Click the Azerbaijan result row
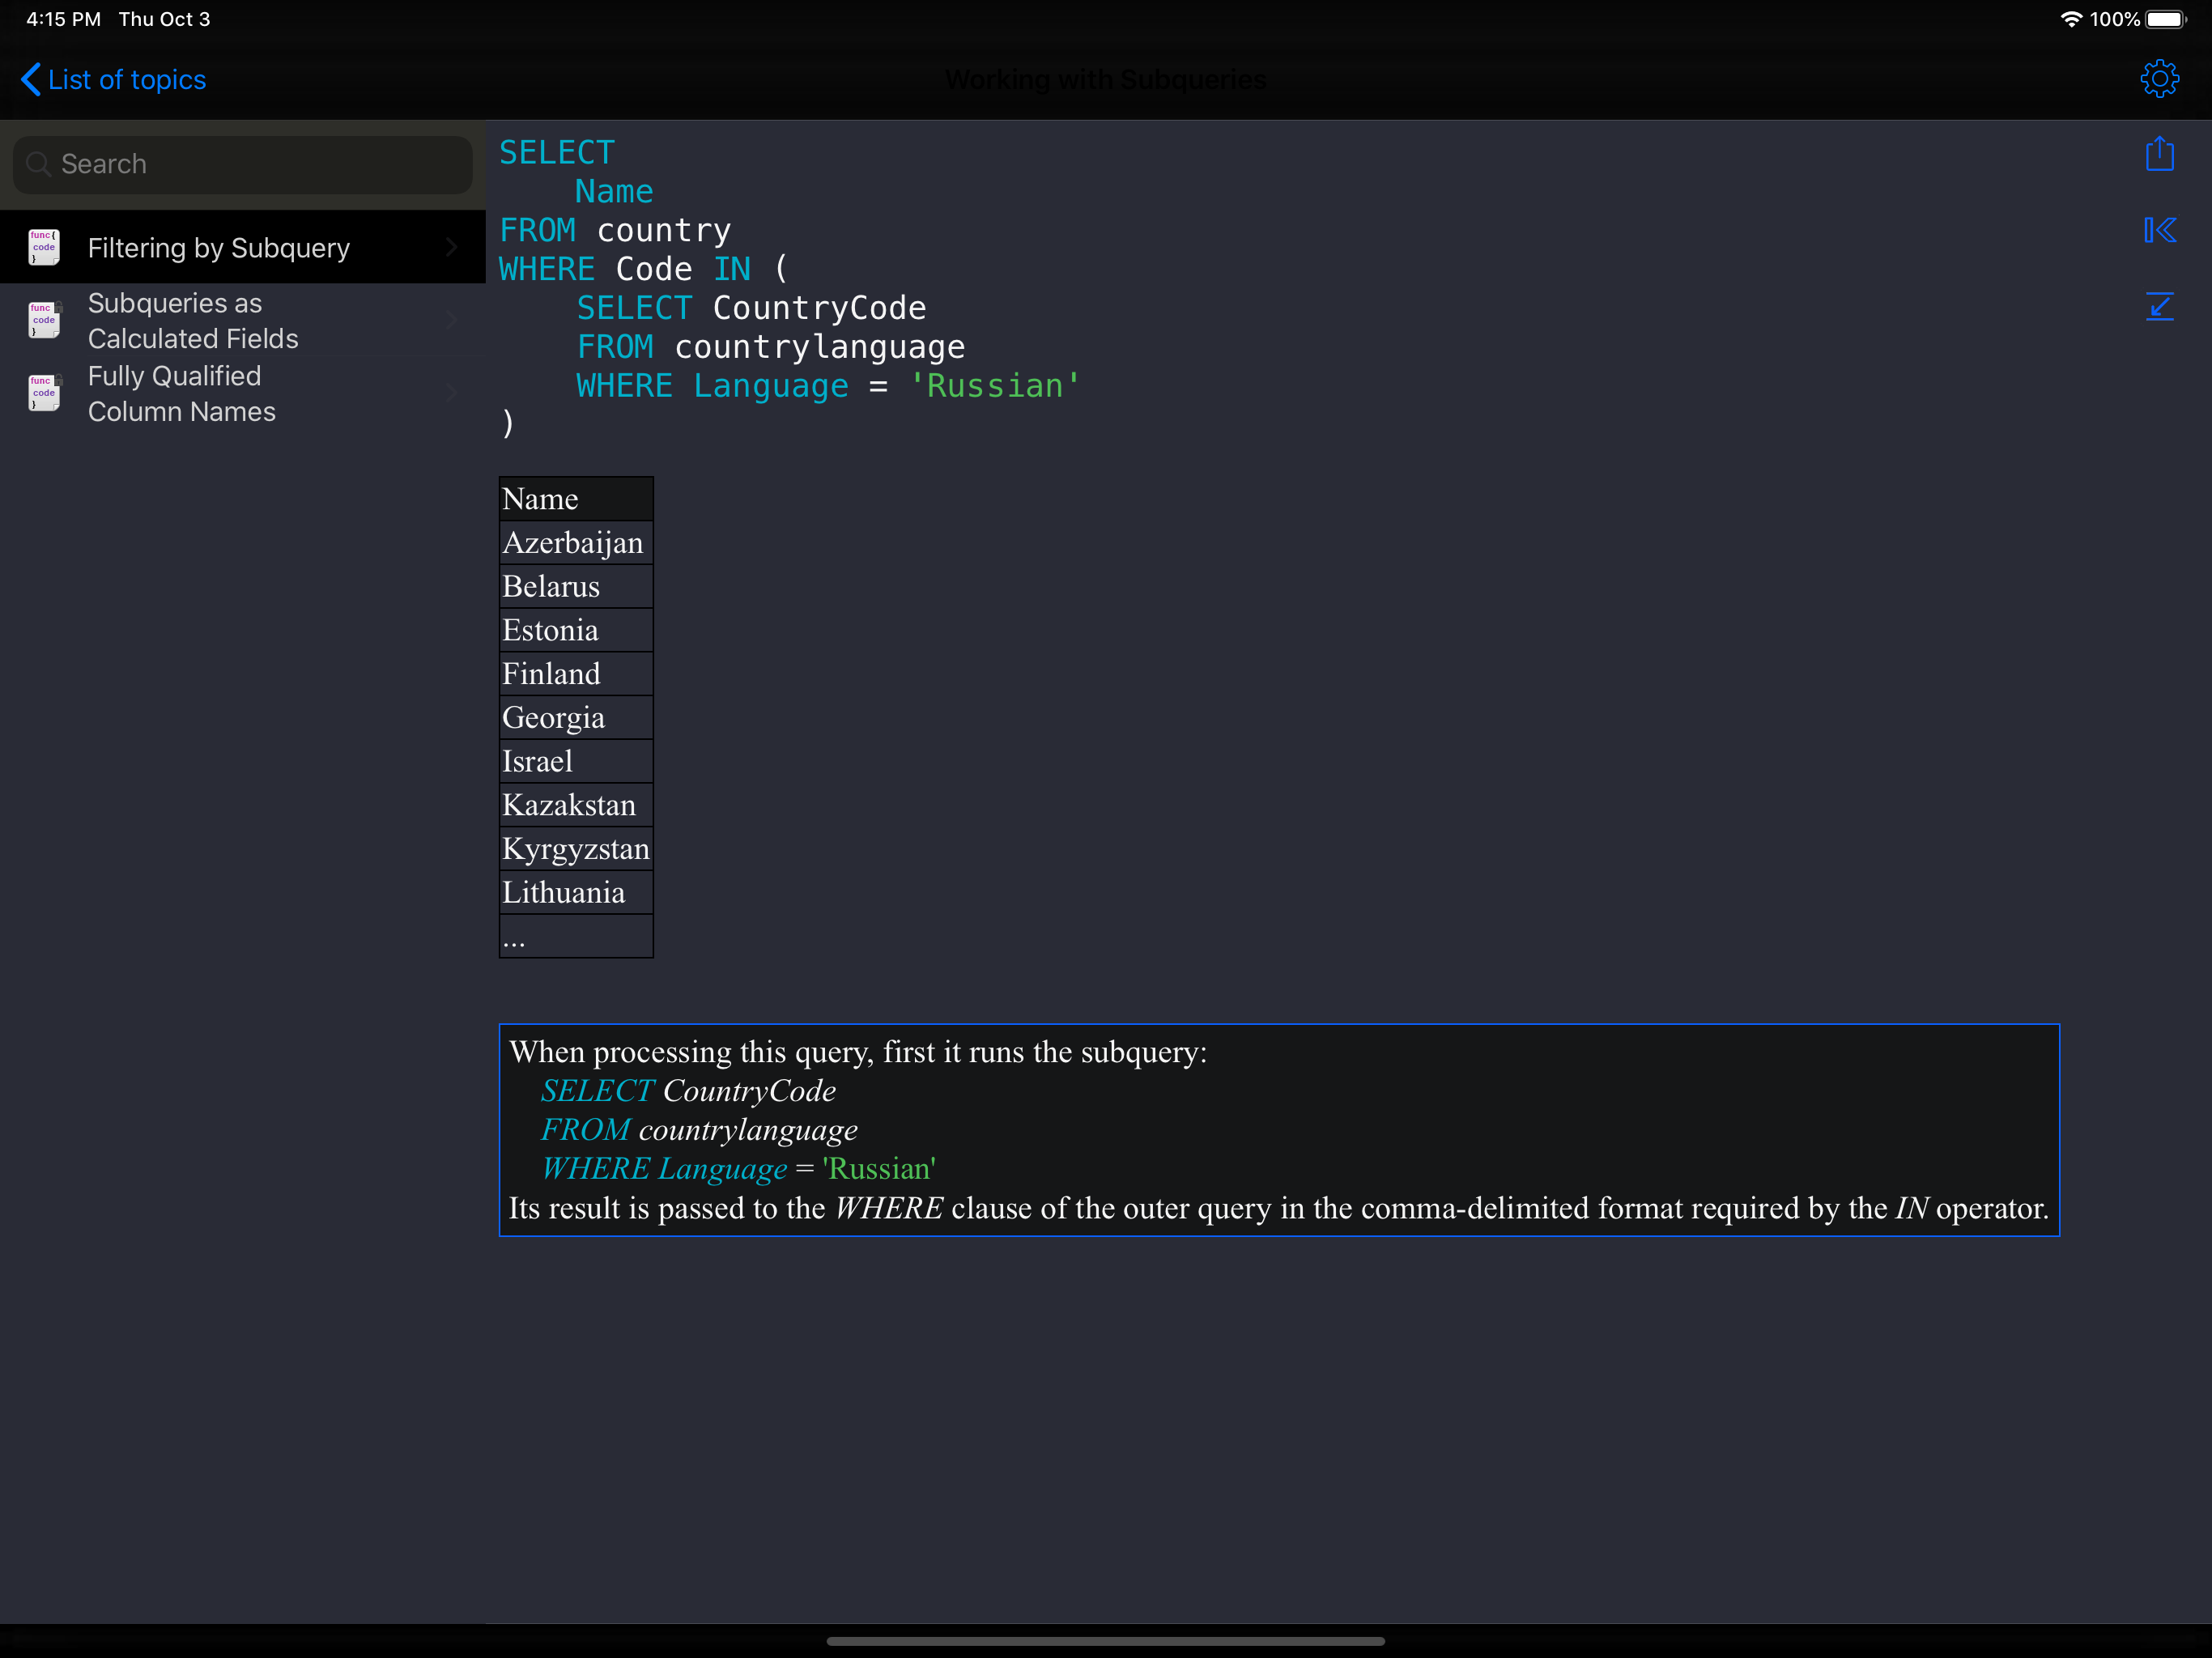The height and width of the screenshot is (1658, 2212). pyautogui.click(x=575, y=543)
